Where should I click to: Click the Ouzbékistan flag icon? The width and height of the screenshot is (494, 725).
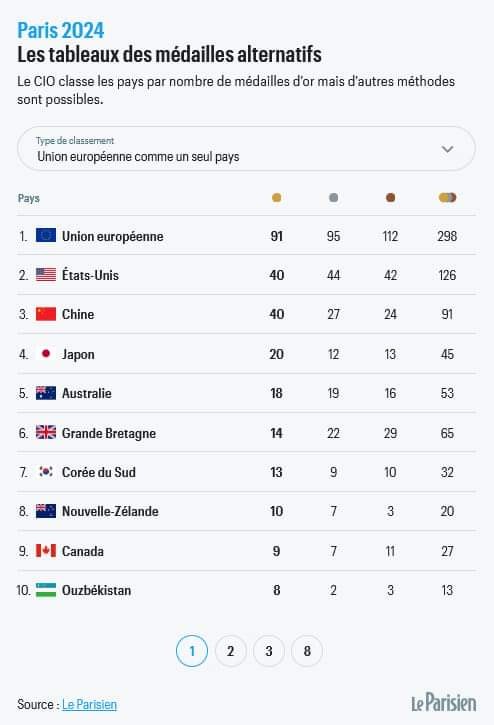pos(46,590)
